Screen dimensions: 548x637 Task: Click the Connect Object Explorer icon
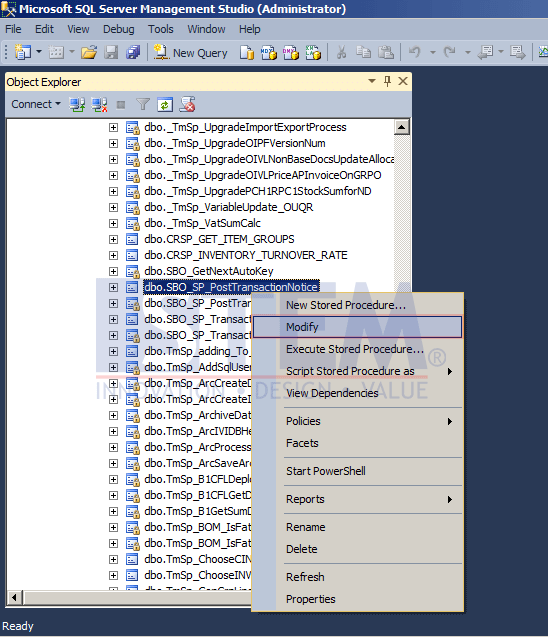click(77, 104)
